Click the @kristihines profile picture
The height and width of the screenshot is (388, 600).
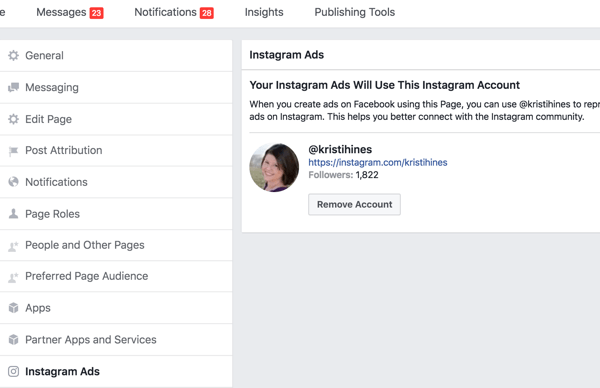[x=274, y=167]
